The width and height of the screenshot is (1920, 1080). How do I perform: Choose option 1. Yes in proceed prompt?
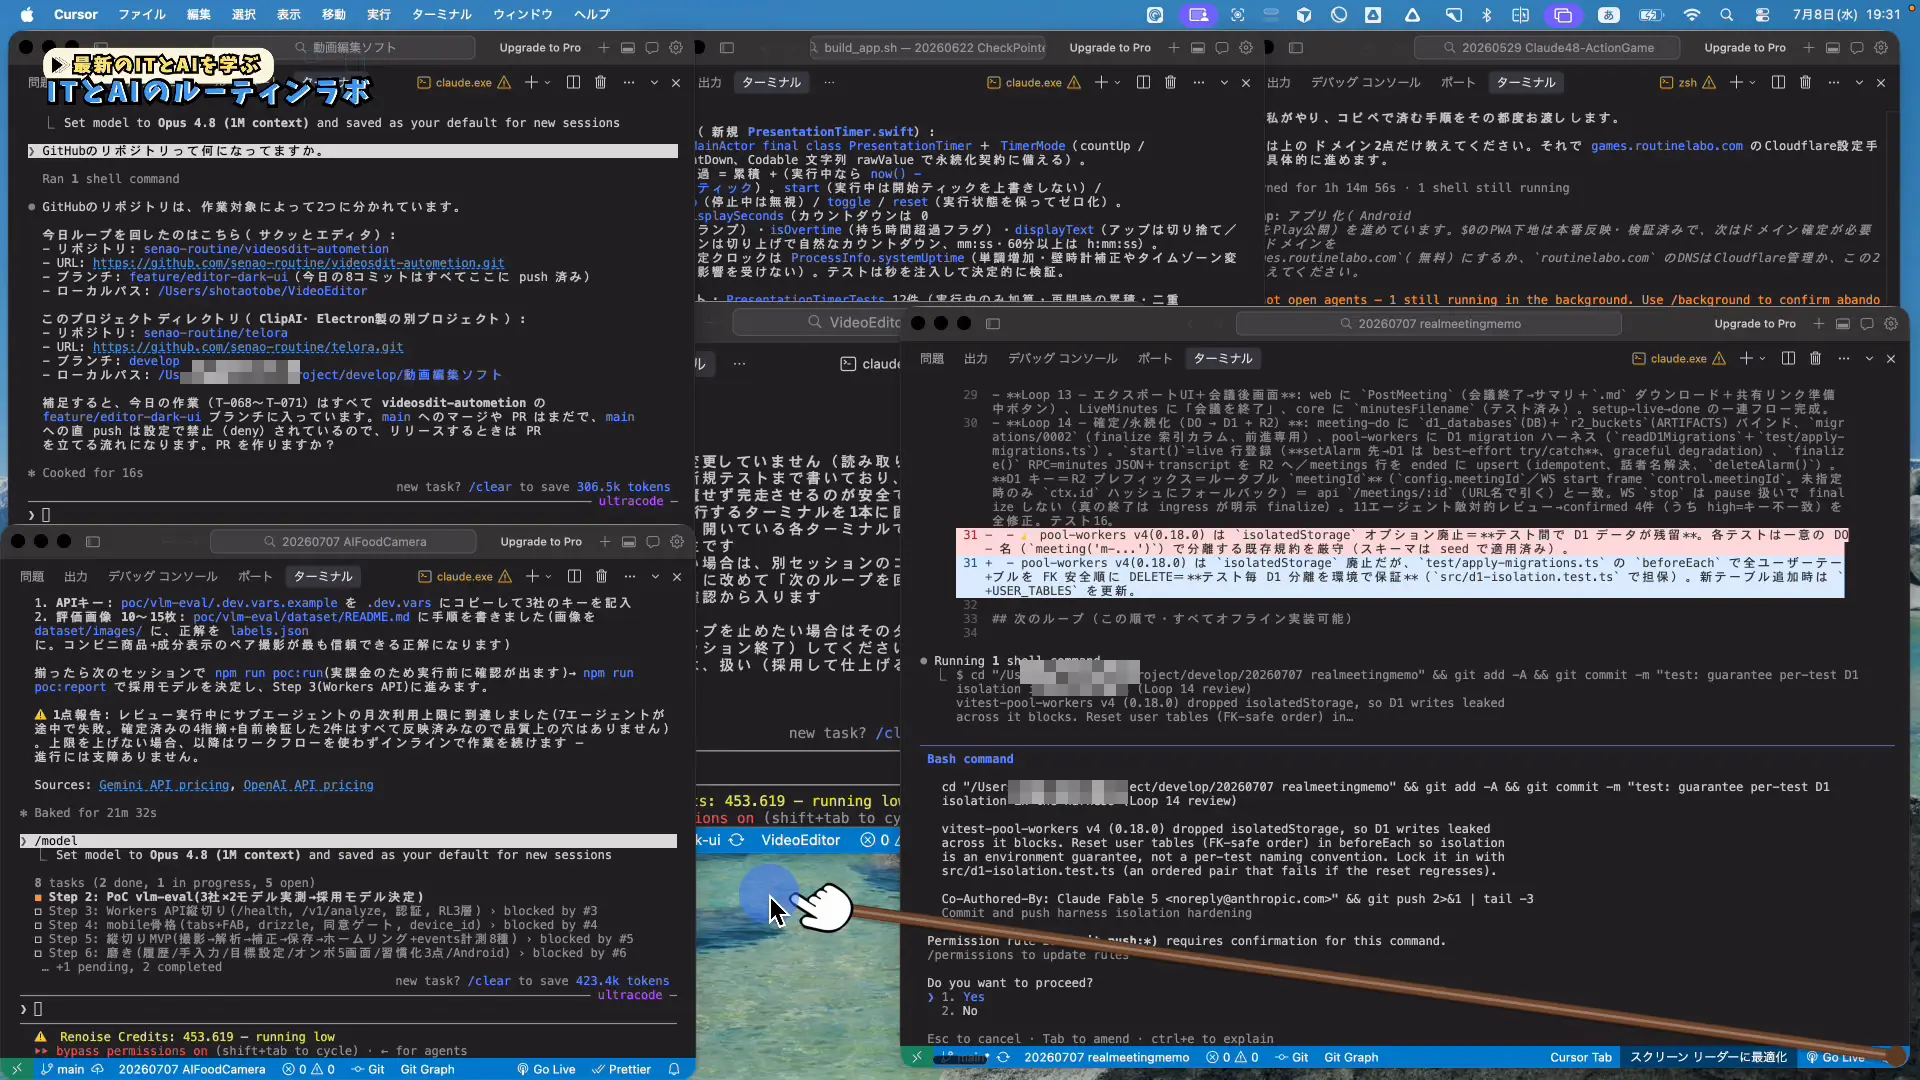tap(962, 997)
